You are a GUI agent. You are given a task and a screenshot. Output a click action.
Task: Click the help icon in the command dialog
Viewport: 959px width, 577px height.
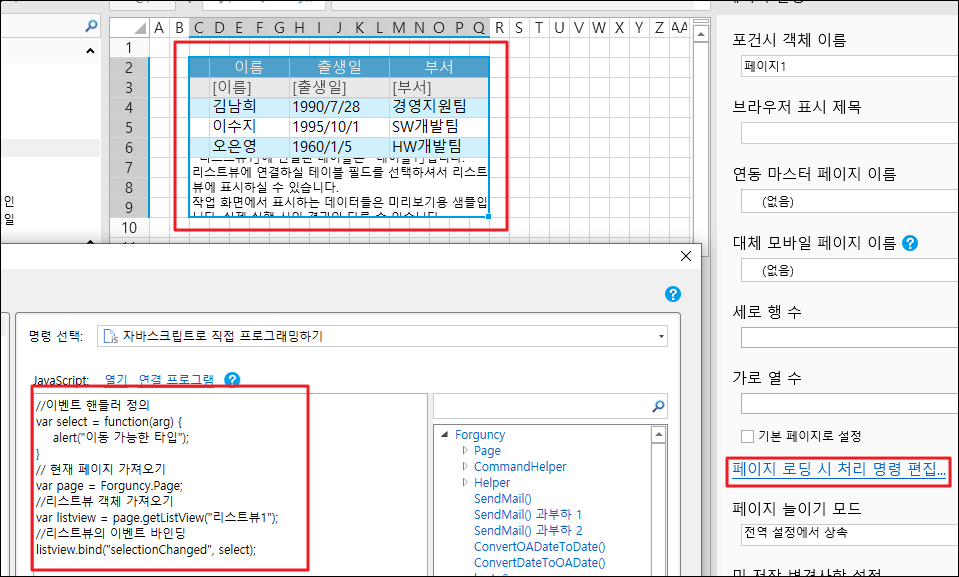[x=673, y=294]
